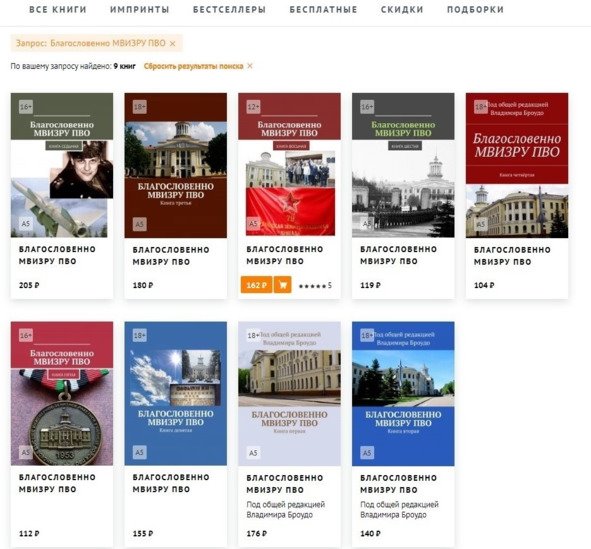Go to the БЕСТСЕЛЛЕРЫ section
The height and width of the screenshot is (549, 591).
[229, 10]
